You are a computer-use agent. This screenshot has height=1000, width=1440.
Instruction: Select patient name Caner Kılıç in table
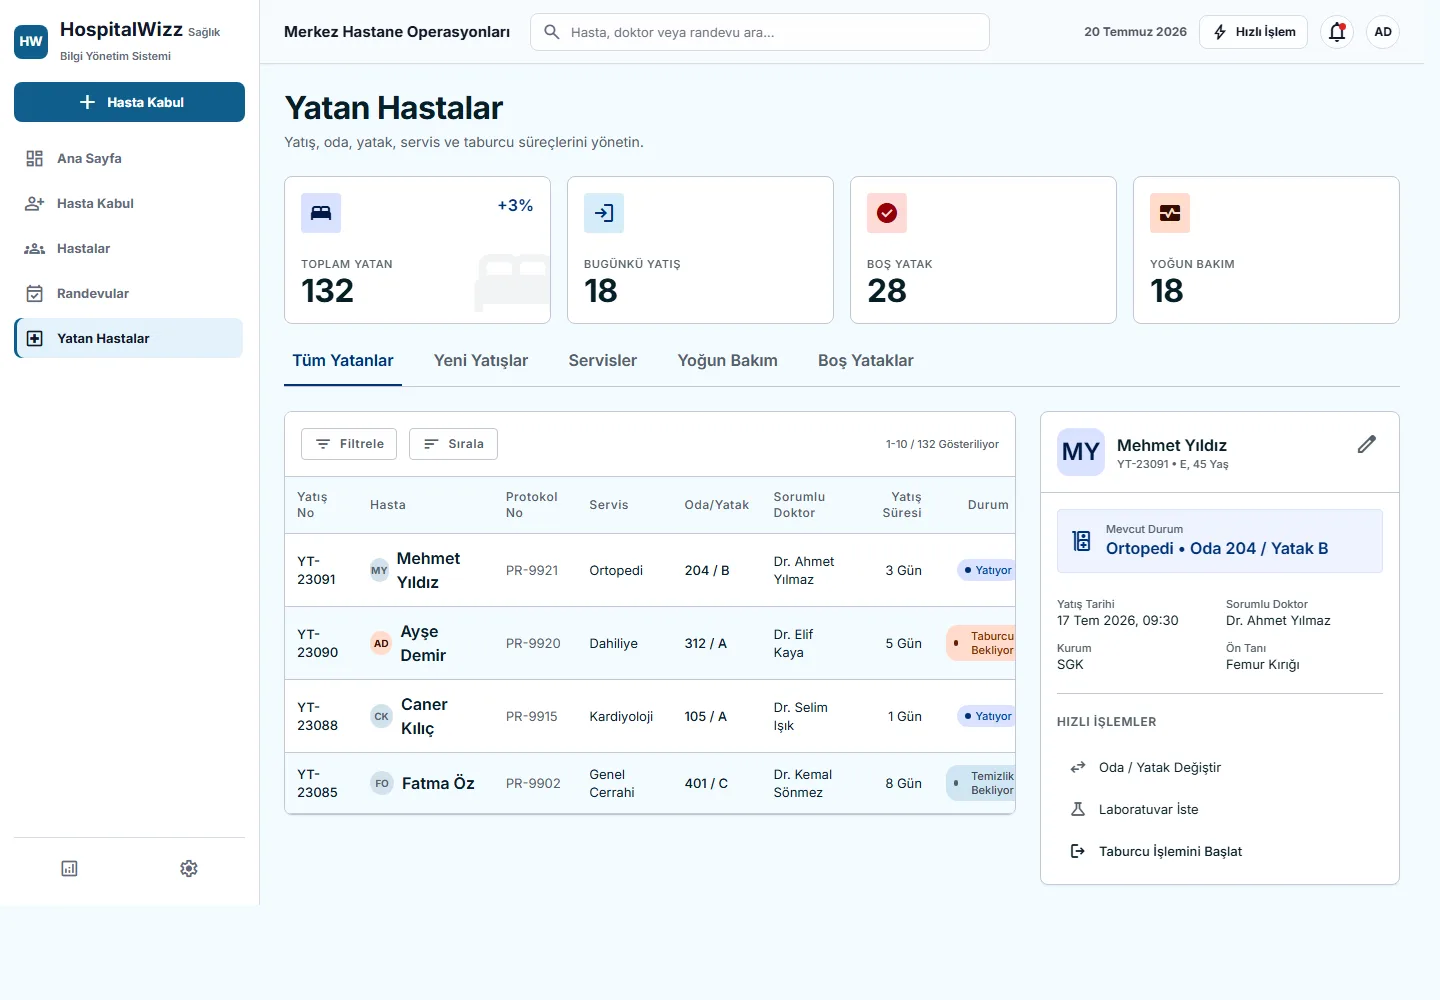(x=424, y=716)
